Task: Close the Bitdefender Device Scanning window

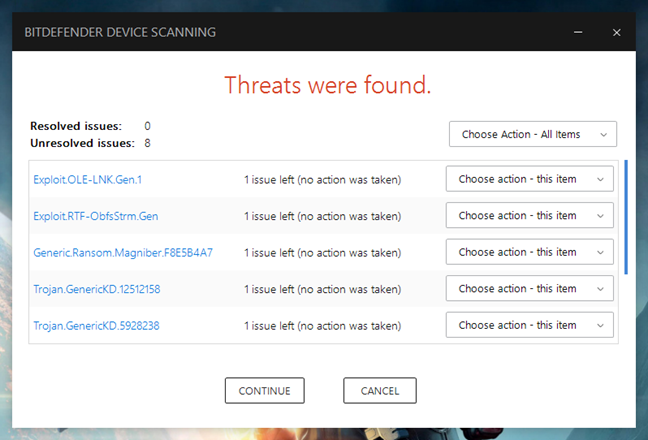Action: tap(617, 32)
